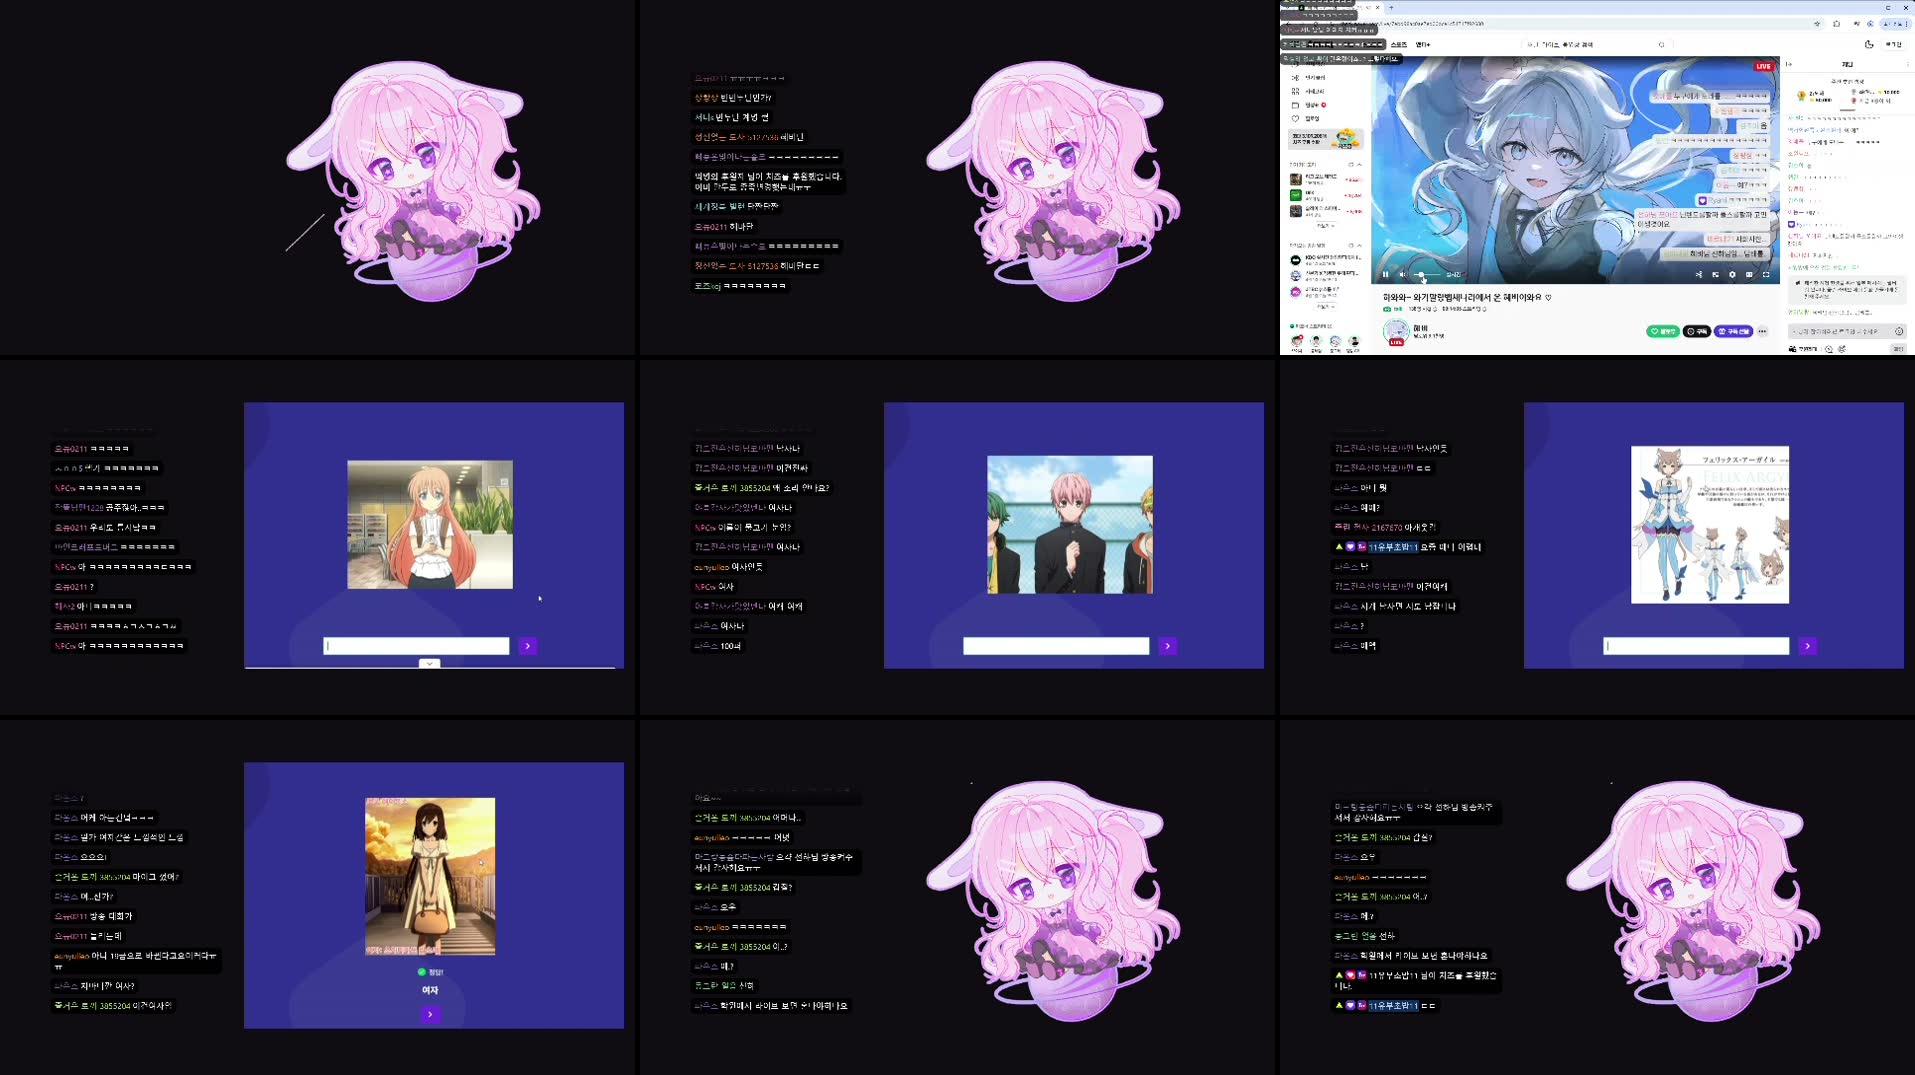The width and height of the screenshot is (1915, 1075).
Task: Open the browser extensions puzzle icon
Action: coord(1837,24)
